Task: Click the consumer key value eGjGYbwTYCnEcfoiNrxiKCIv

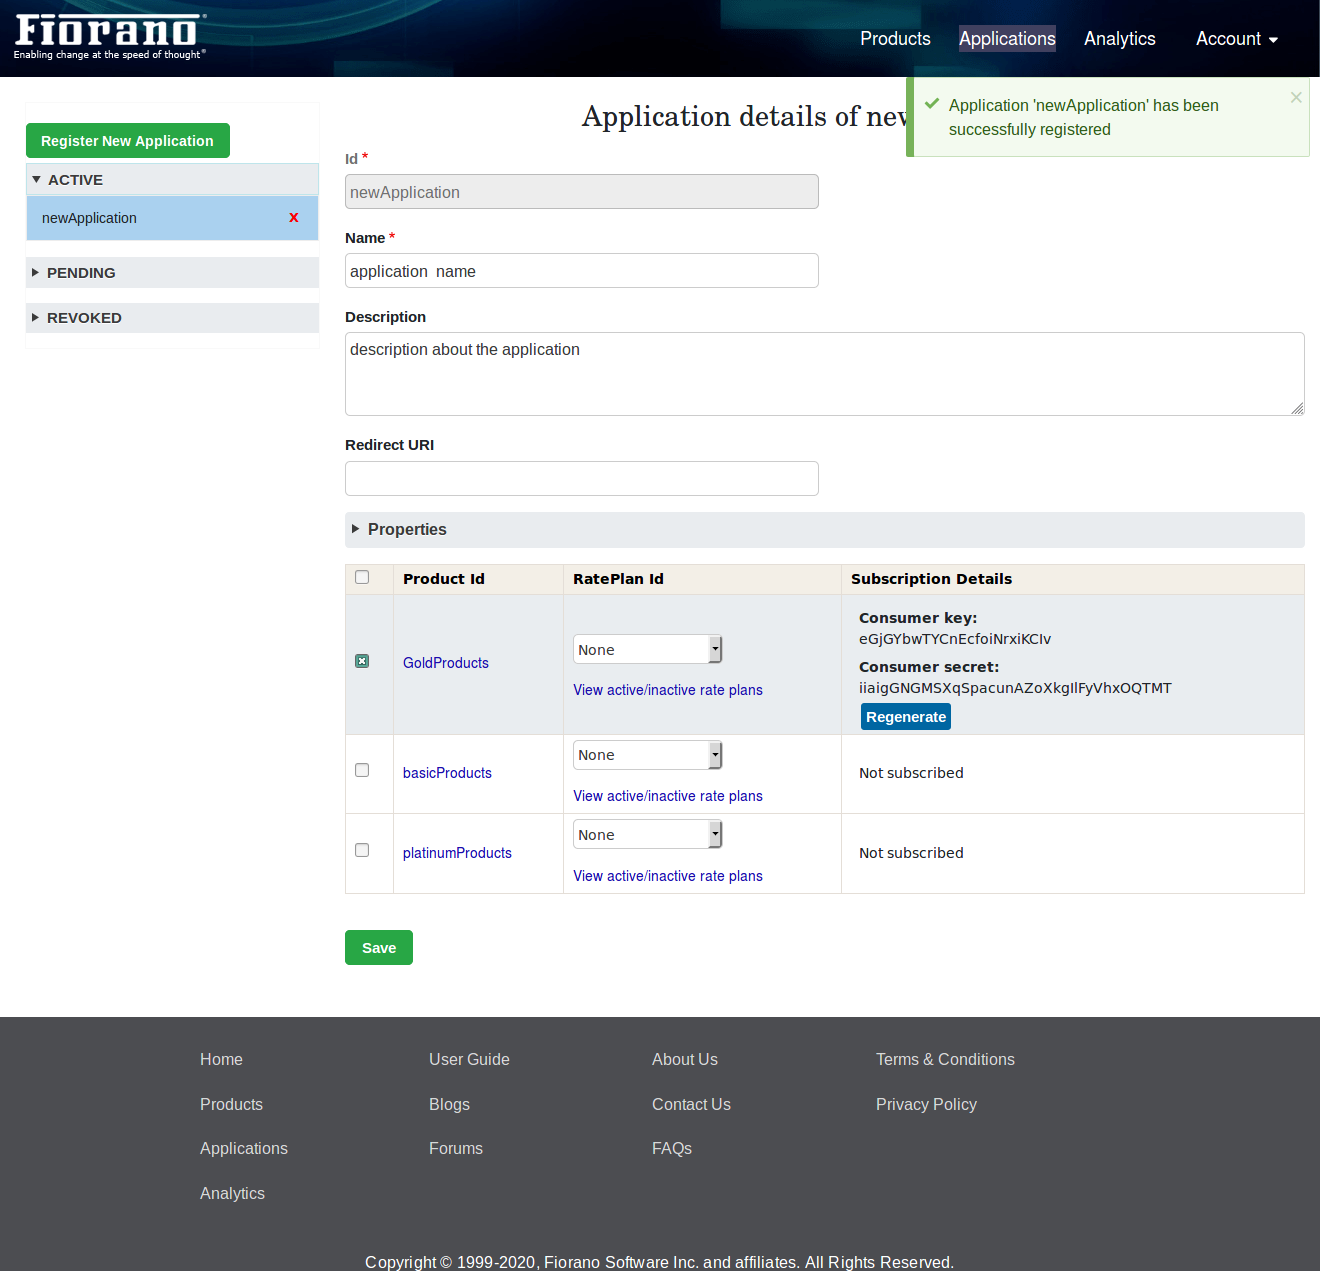Action: coord(955,639)
